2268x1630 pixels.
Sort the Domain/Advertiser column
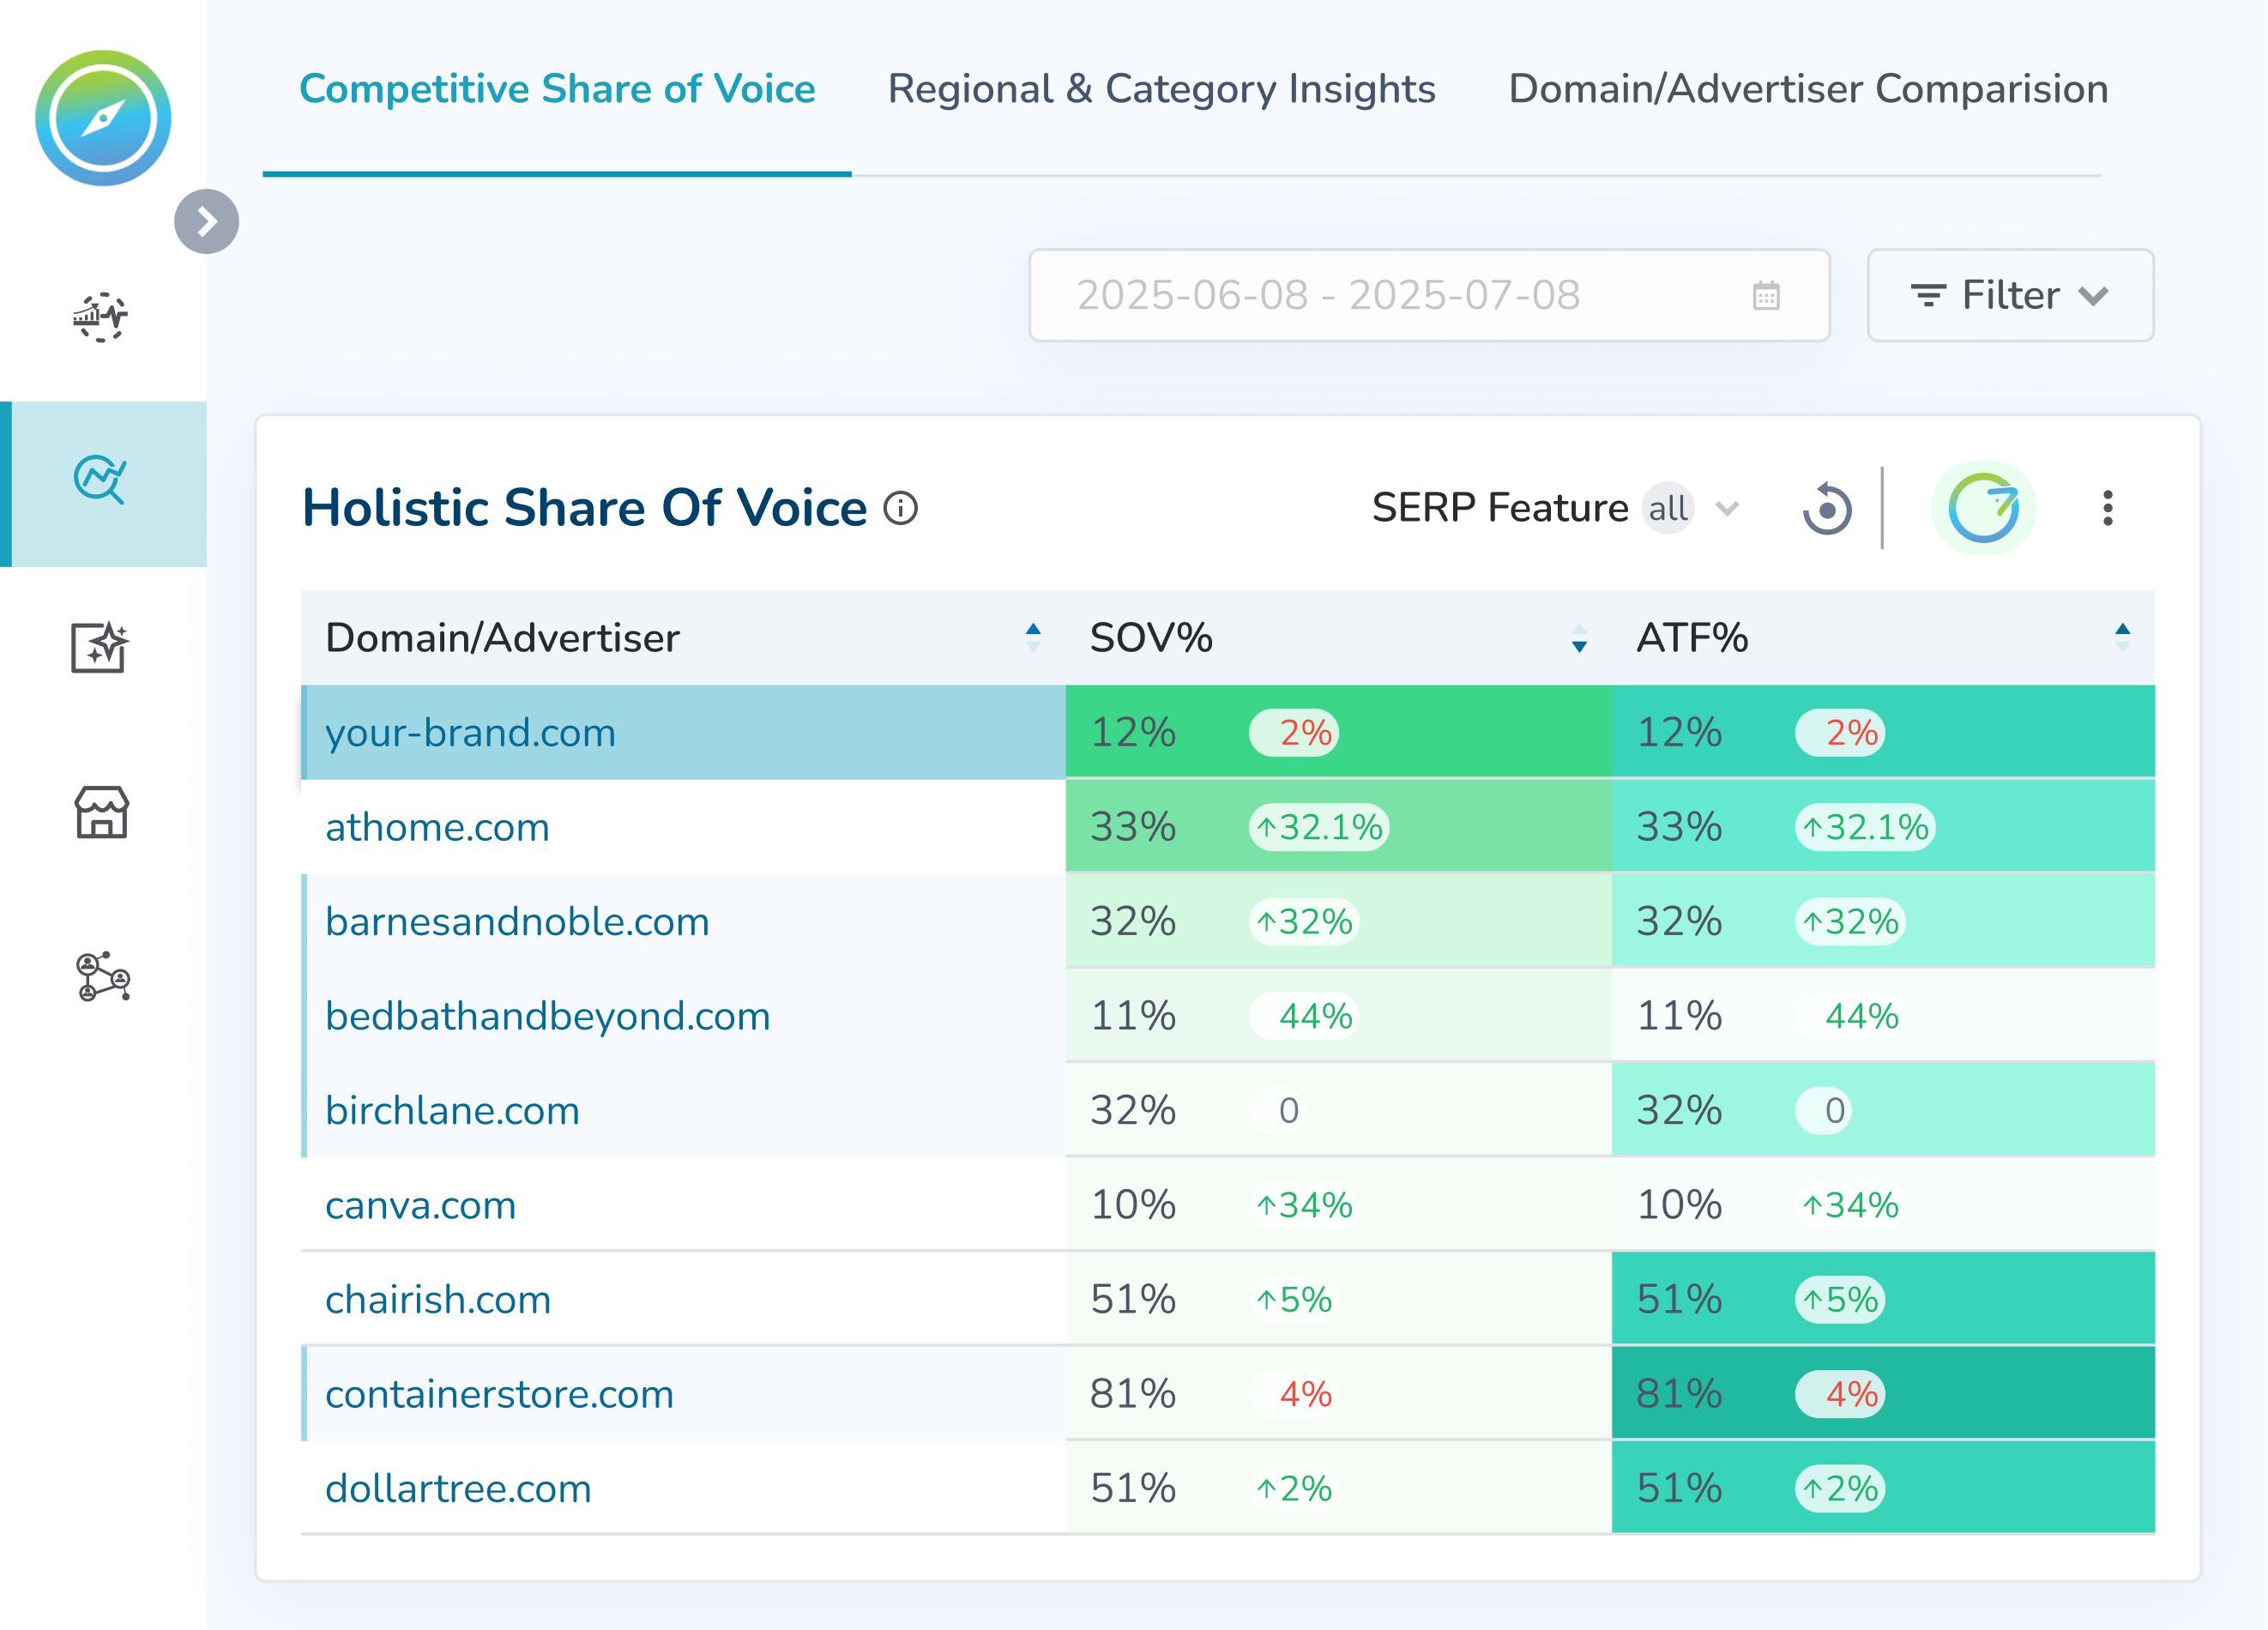click(x=1033, y=637)
